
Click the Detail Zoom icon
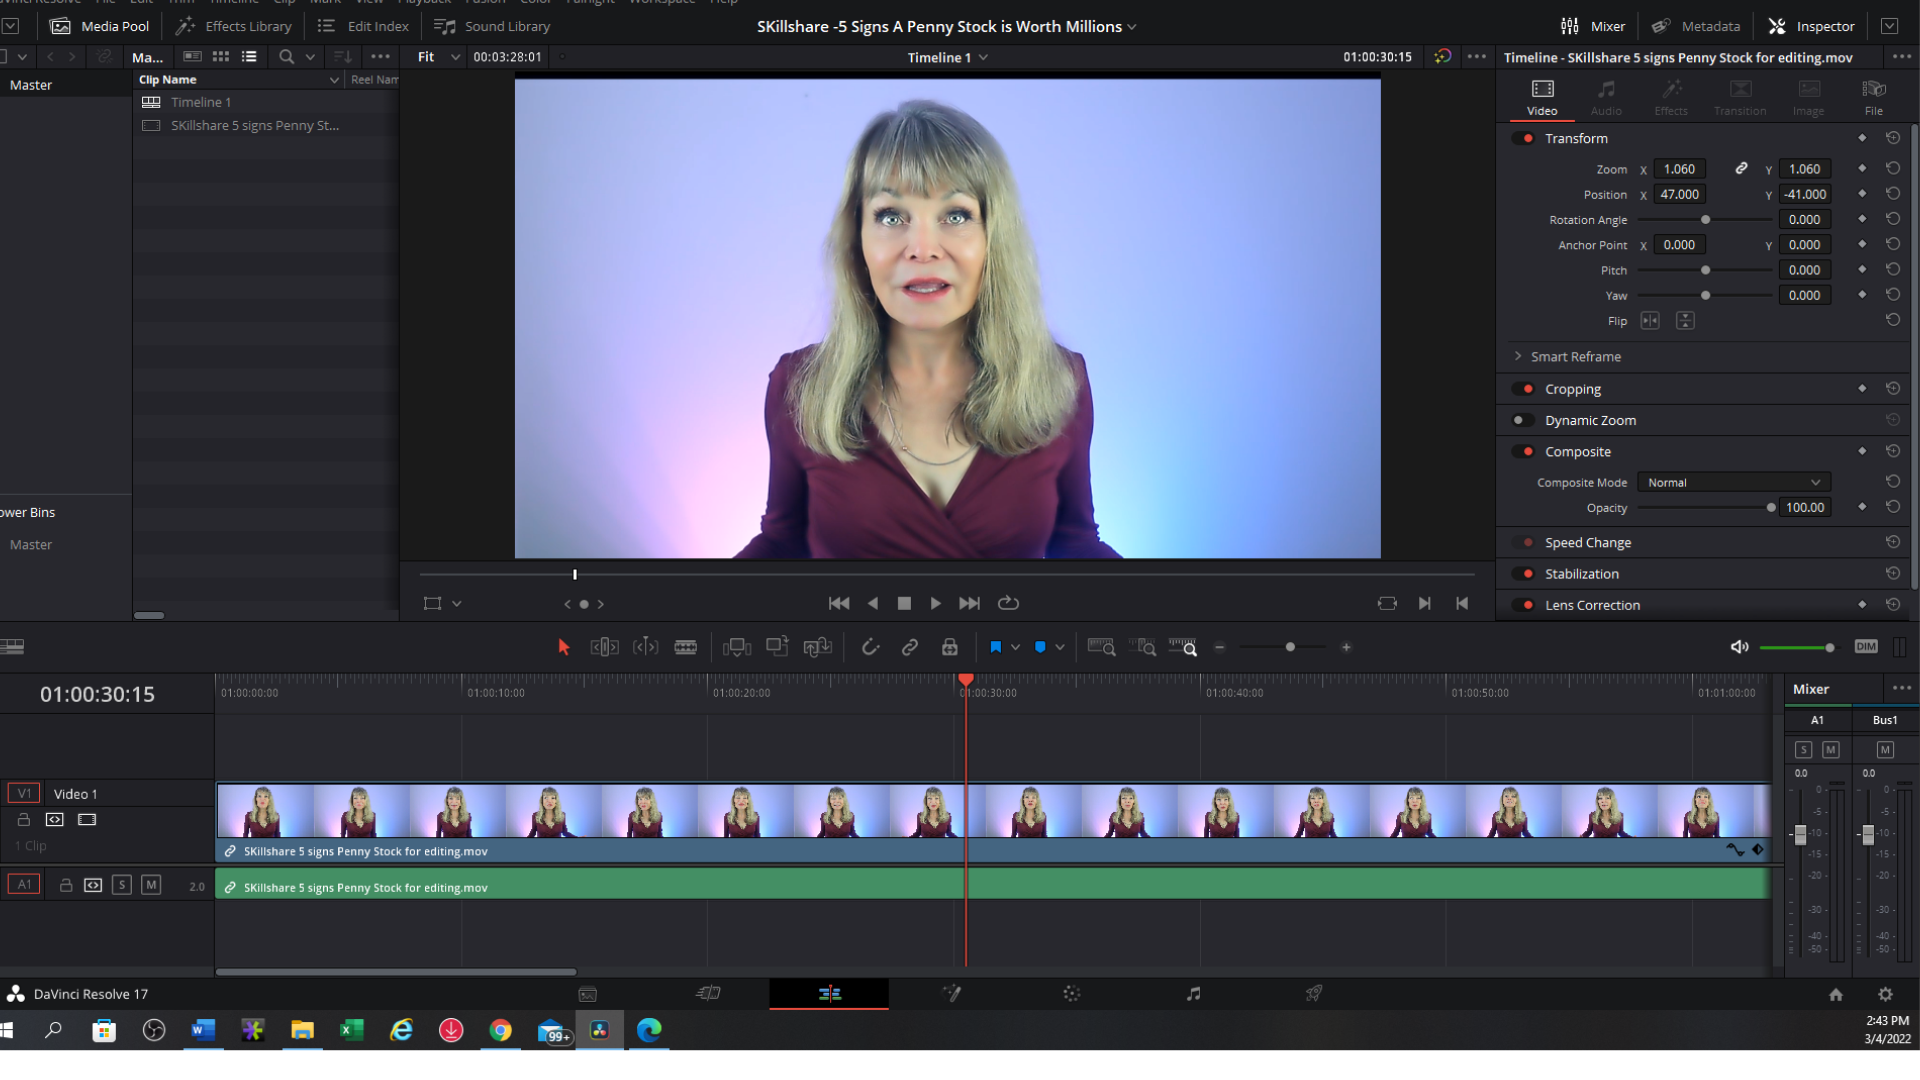coord(1142,647)
